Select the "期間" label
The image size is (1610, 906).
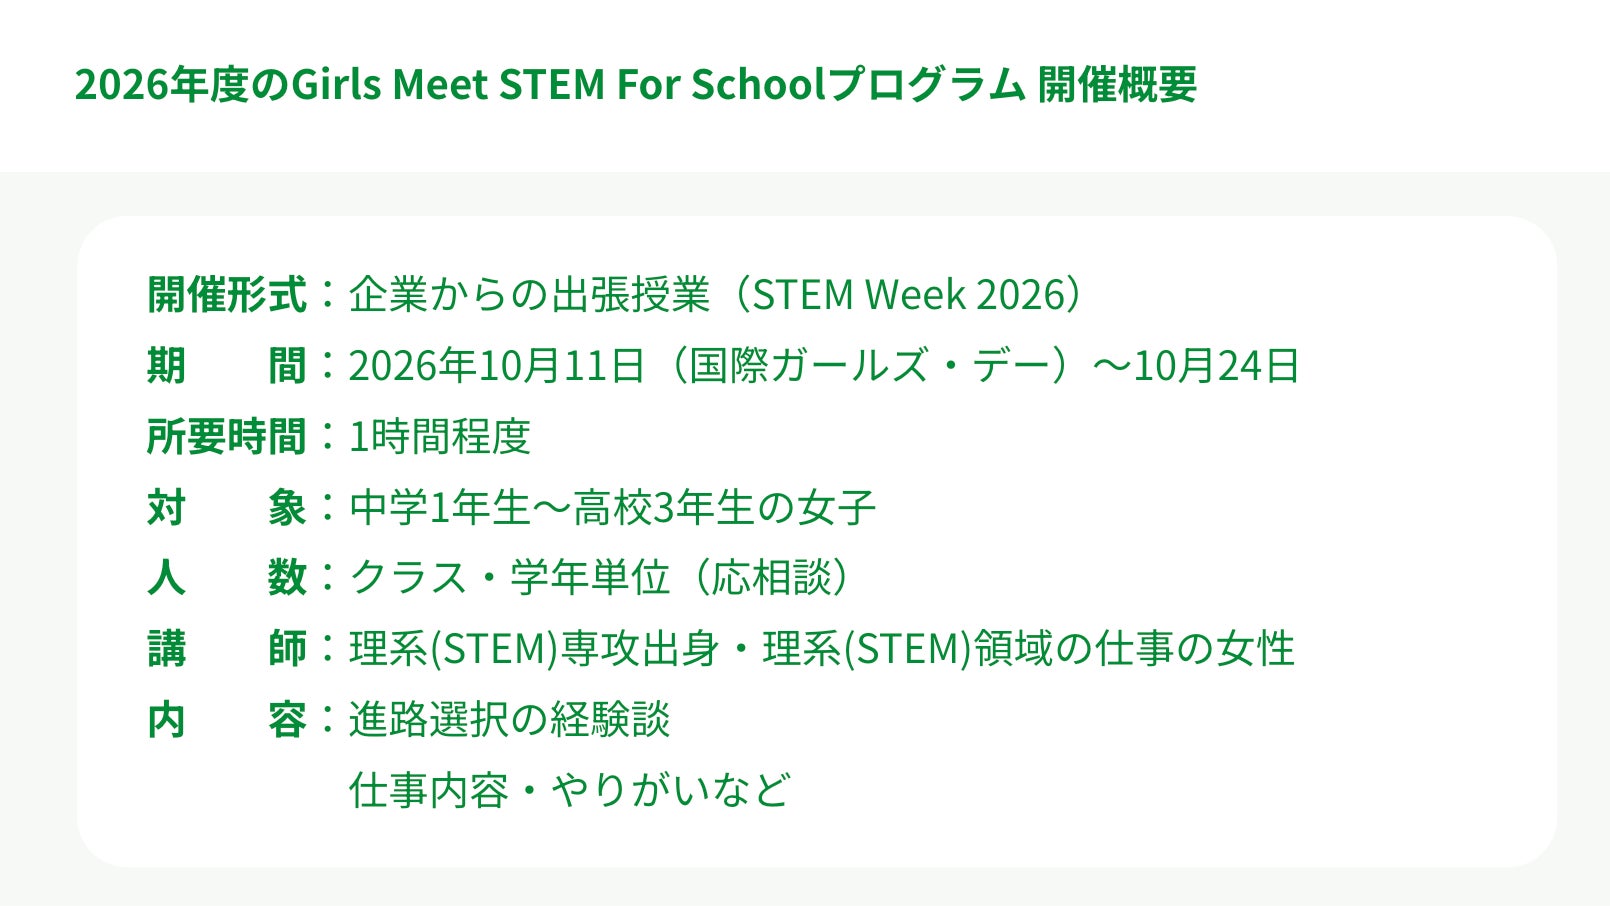[227, 366]
